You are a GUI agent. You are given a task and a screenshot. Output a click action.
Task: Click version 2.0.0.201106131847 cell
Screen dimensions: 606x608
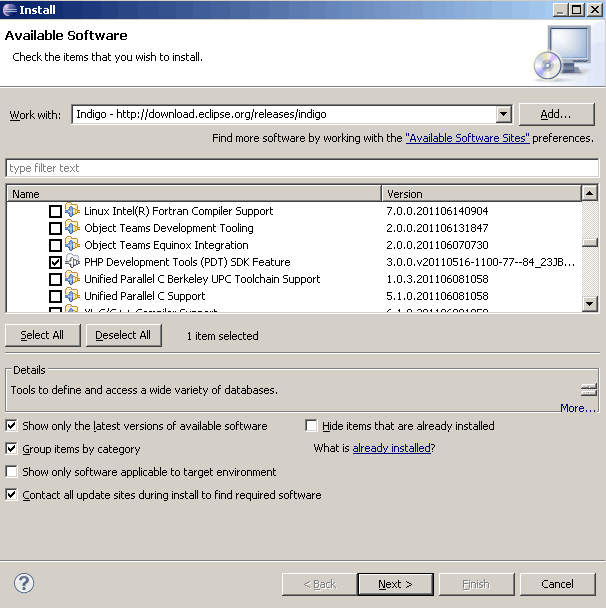[437, 228]
